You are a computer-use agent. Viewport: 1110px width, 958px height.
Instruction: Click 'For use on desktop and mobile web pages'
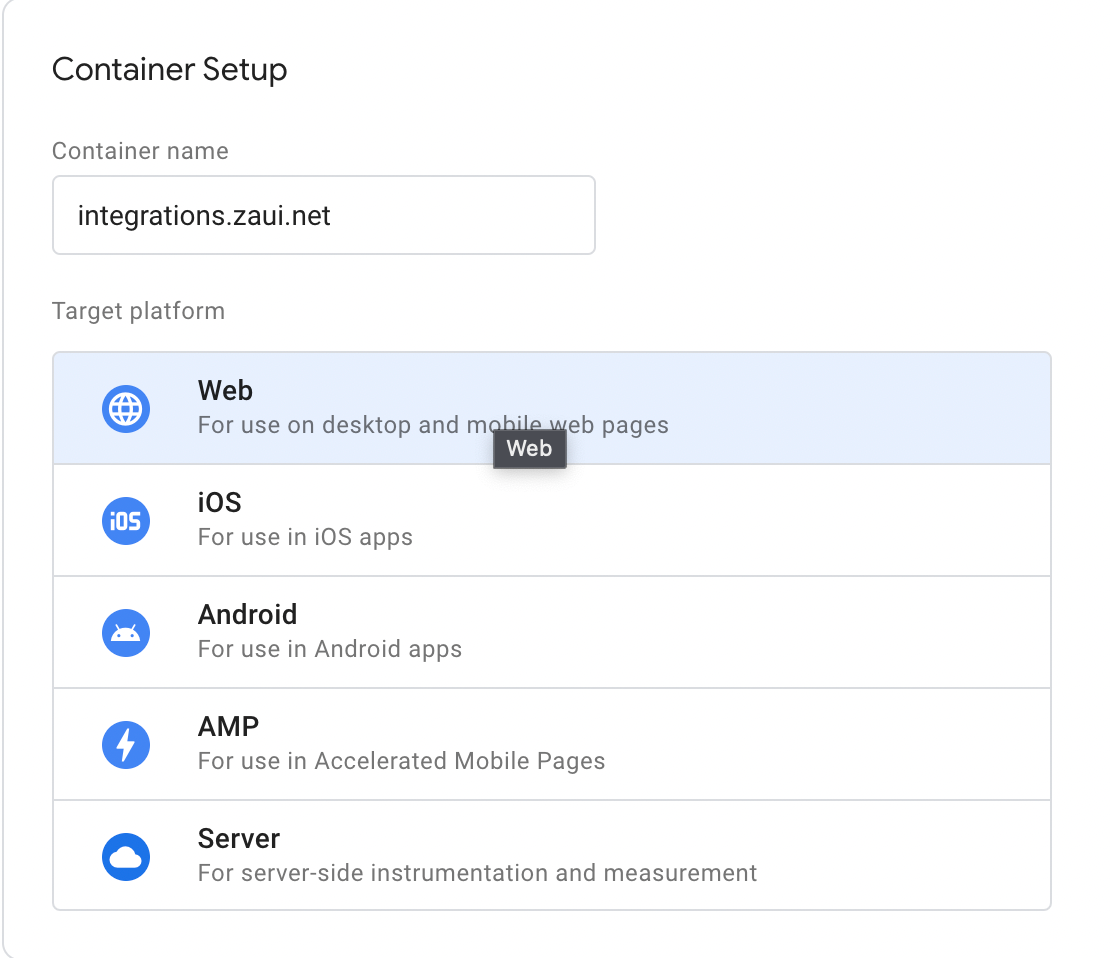(433, 425)
